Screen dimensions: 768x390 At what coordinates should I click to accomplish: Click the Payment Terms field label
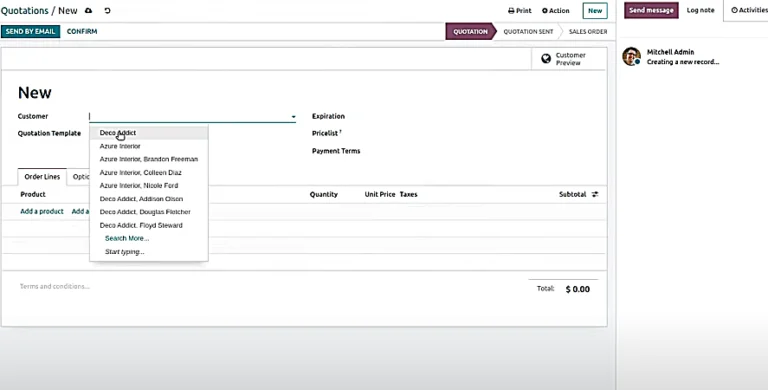pyautogui.click(x=336, y=151)
